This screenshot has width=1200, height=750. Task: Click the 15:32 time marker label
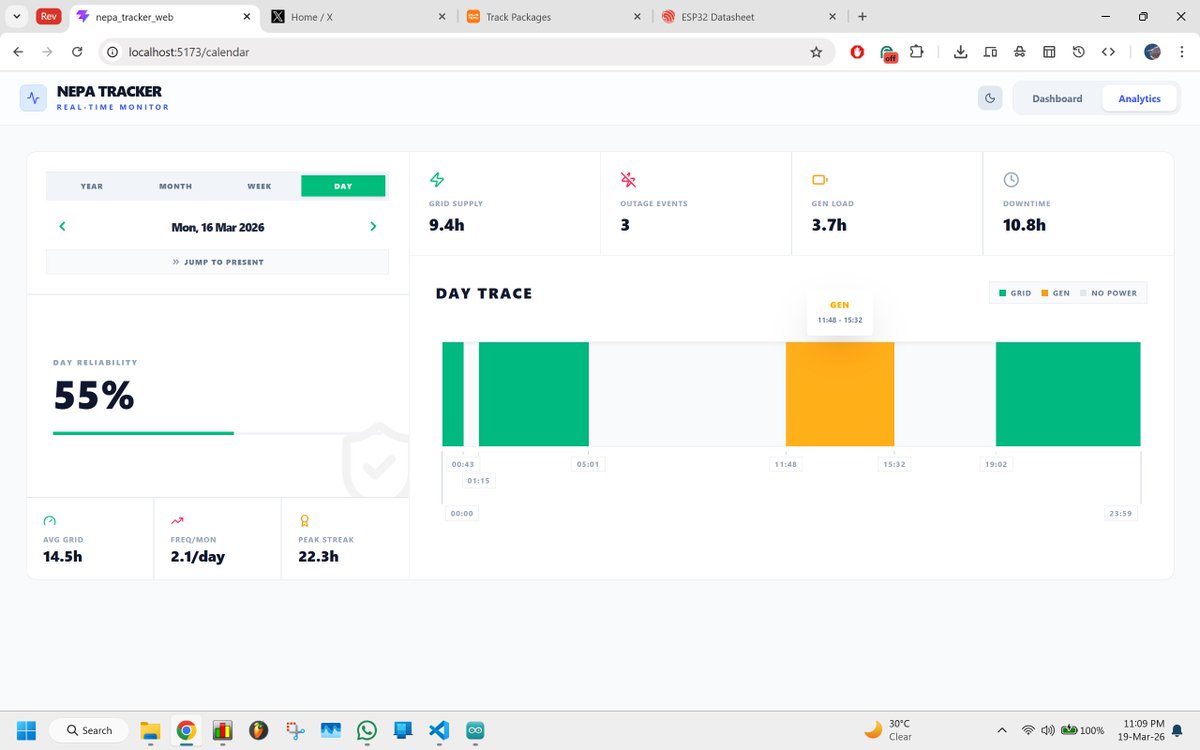(894, 464)
